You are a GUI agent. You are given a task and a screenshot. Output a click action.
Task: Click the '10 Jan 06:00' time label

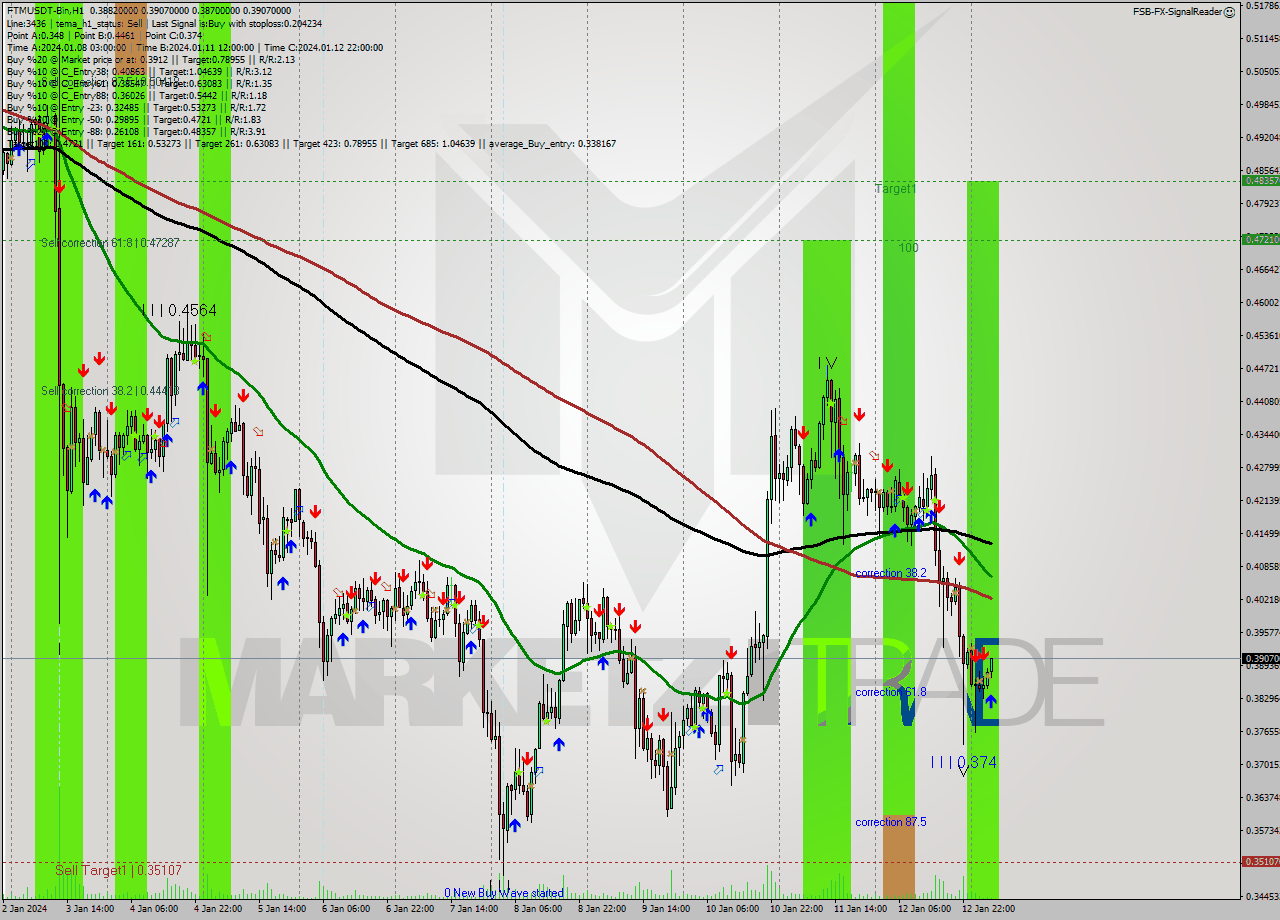coord(731,909)
